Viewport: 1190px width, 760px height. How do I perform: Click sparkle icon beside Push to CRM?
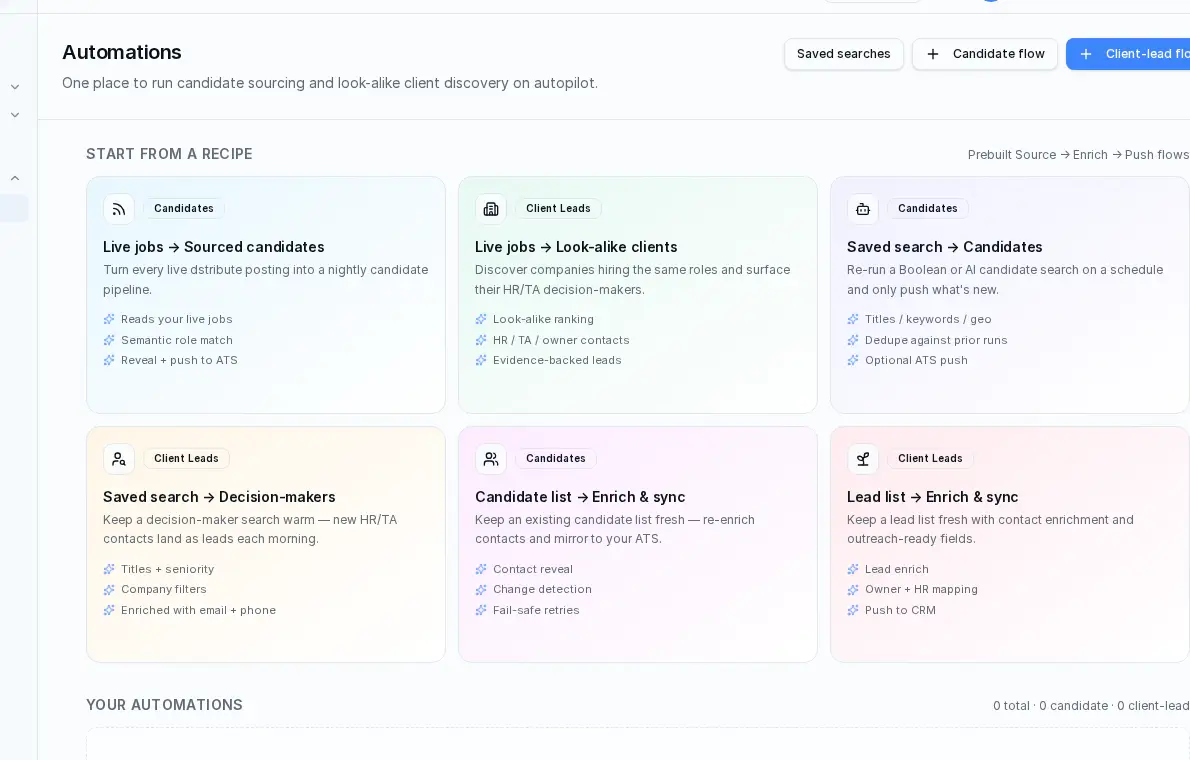852,610
